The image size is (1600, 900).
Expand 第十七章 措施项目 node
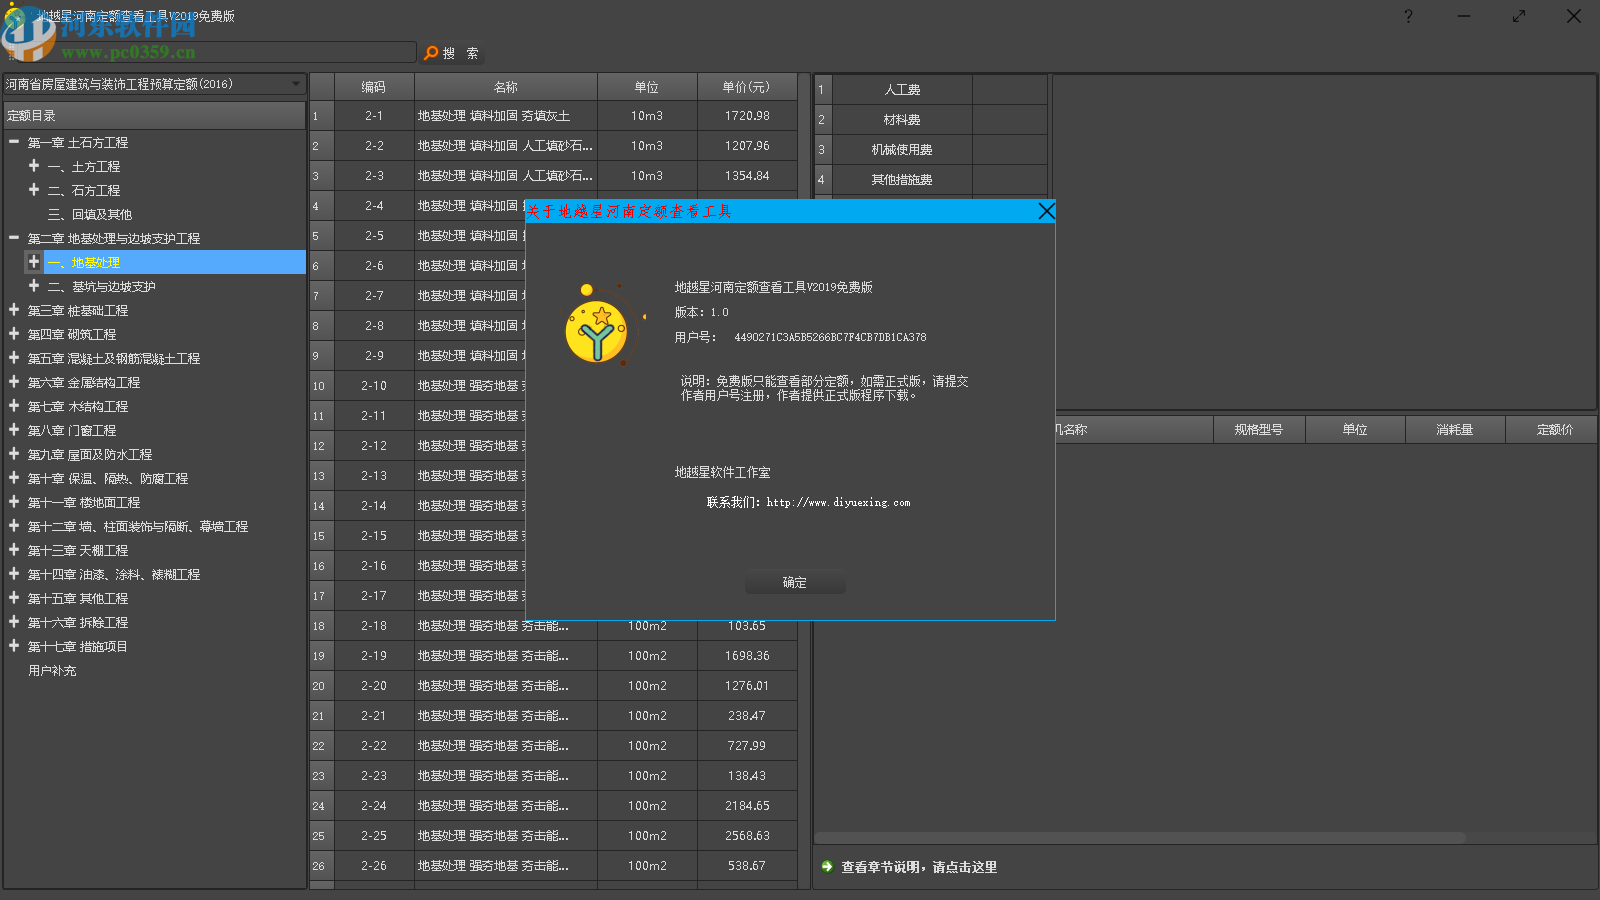coord(14,646)
